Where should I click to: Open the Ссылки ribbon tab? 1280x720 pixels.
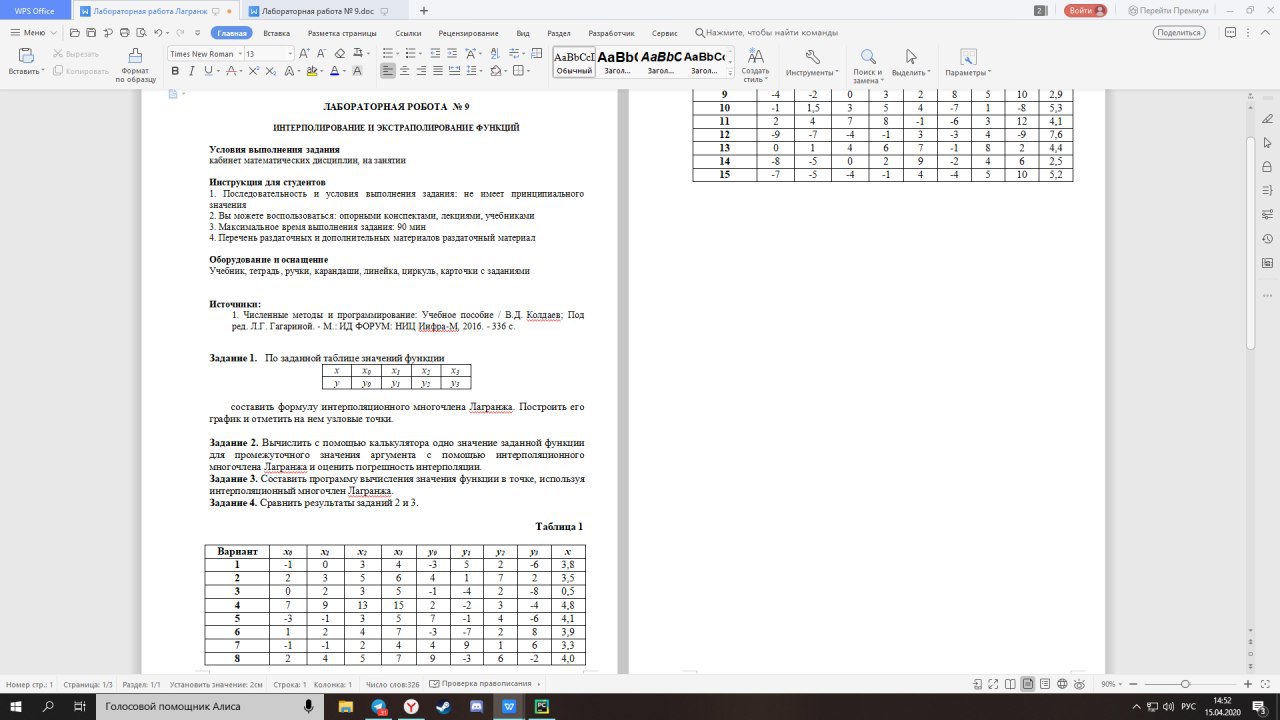click(x=408, y=33)
